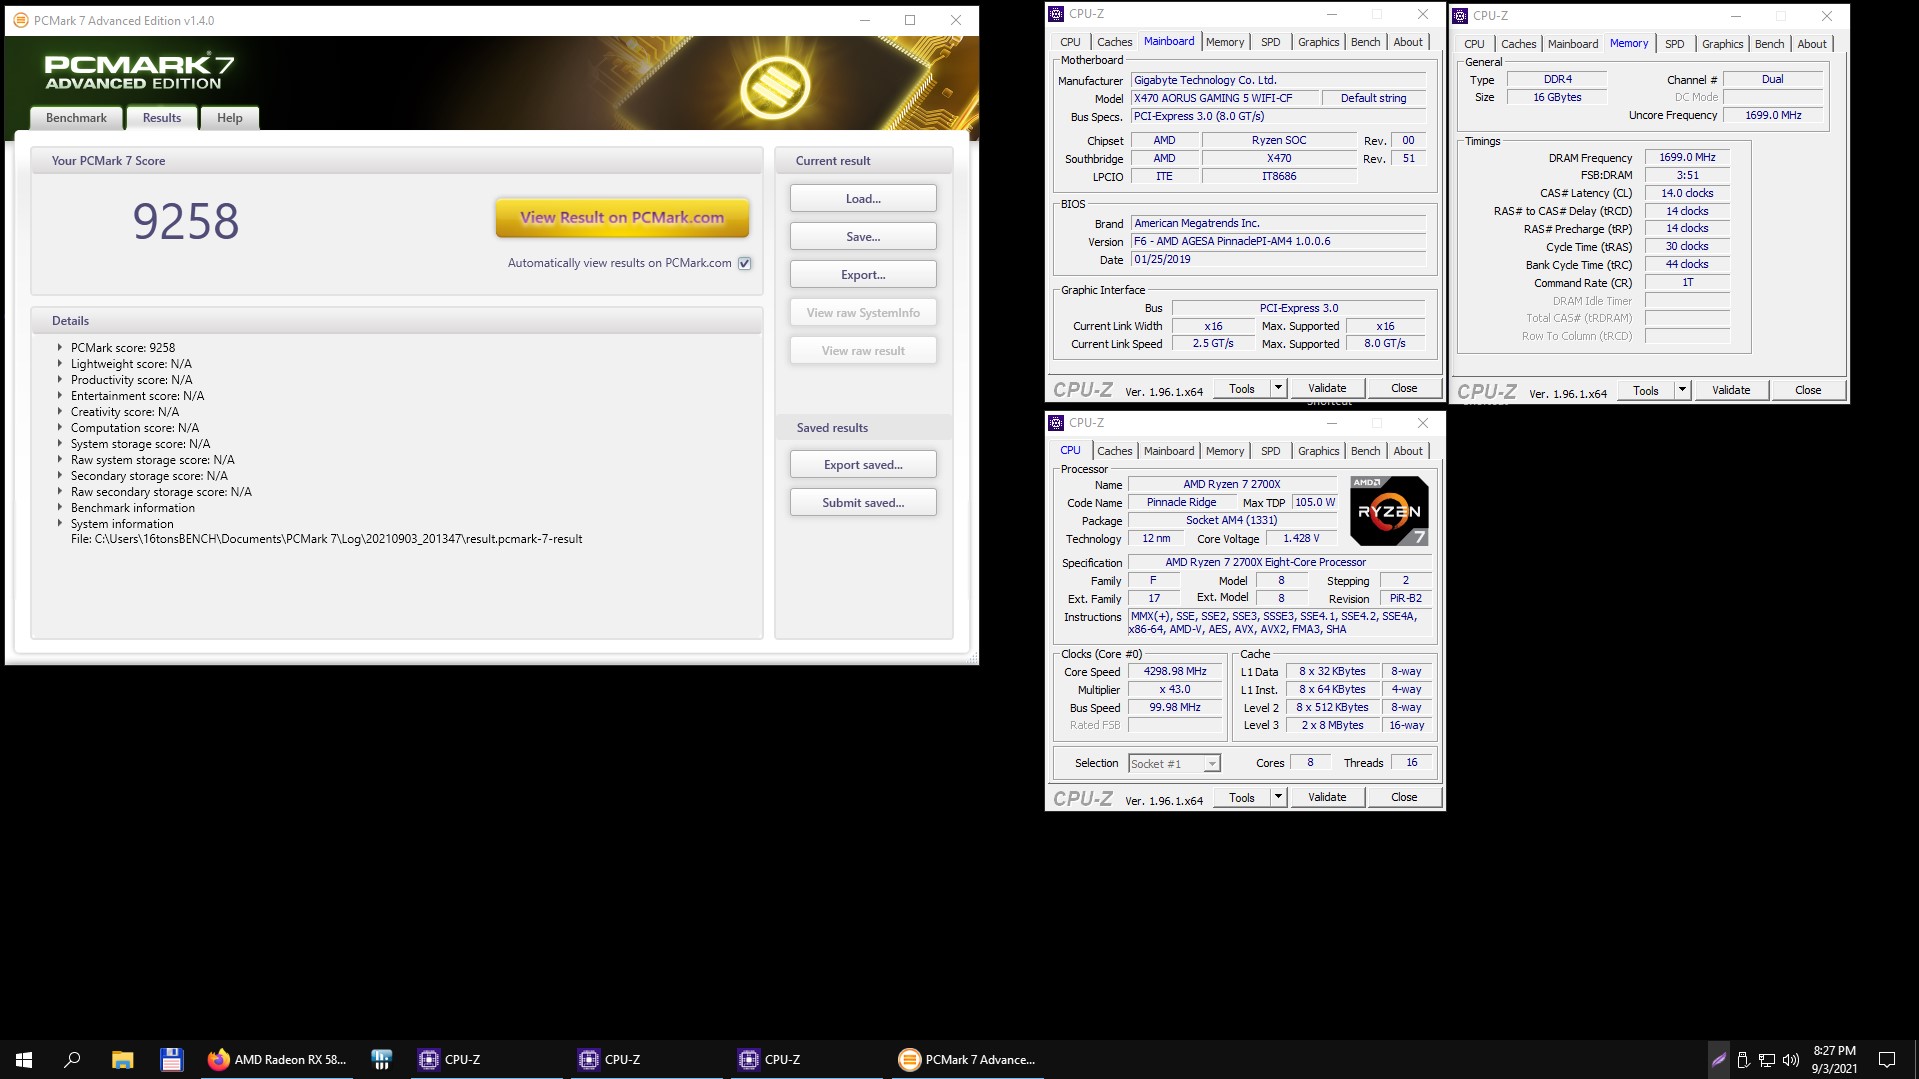Click the Load... button
The image size is (1919, 1079).
click(863, 198)
